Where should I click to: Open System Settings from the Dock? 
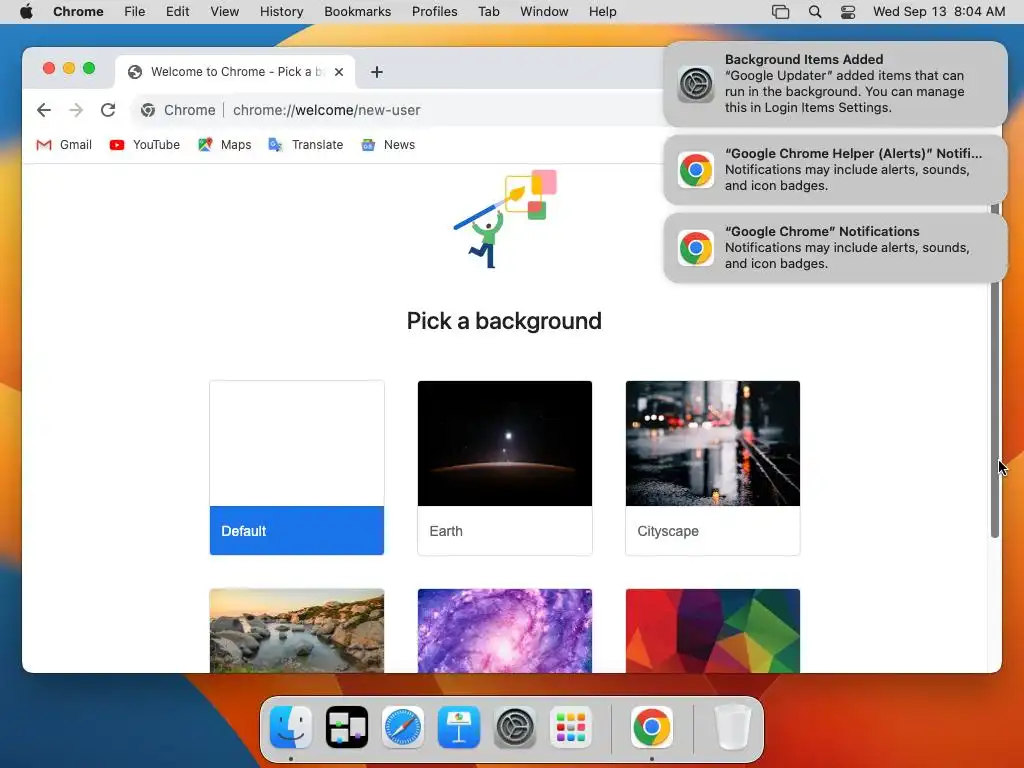click(x=515, y=727)
